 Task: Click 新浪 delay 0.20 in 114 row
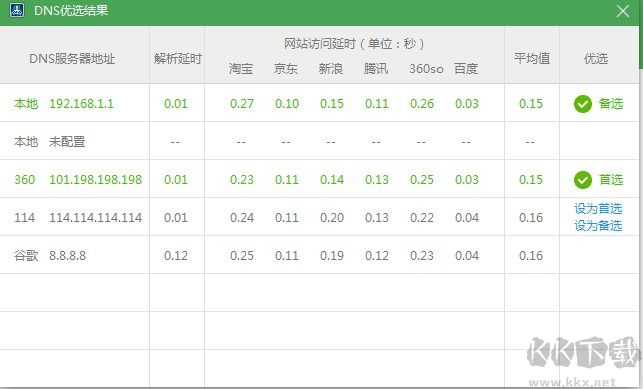pyautogui.click(x=332, y=218)
